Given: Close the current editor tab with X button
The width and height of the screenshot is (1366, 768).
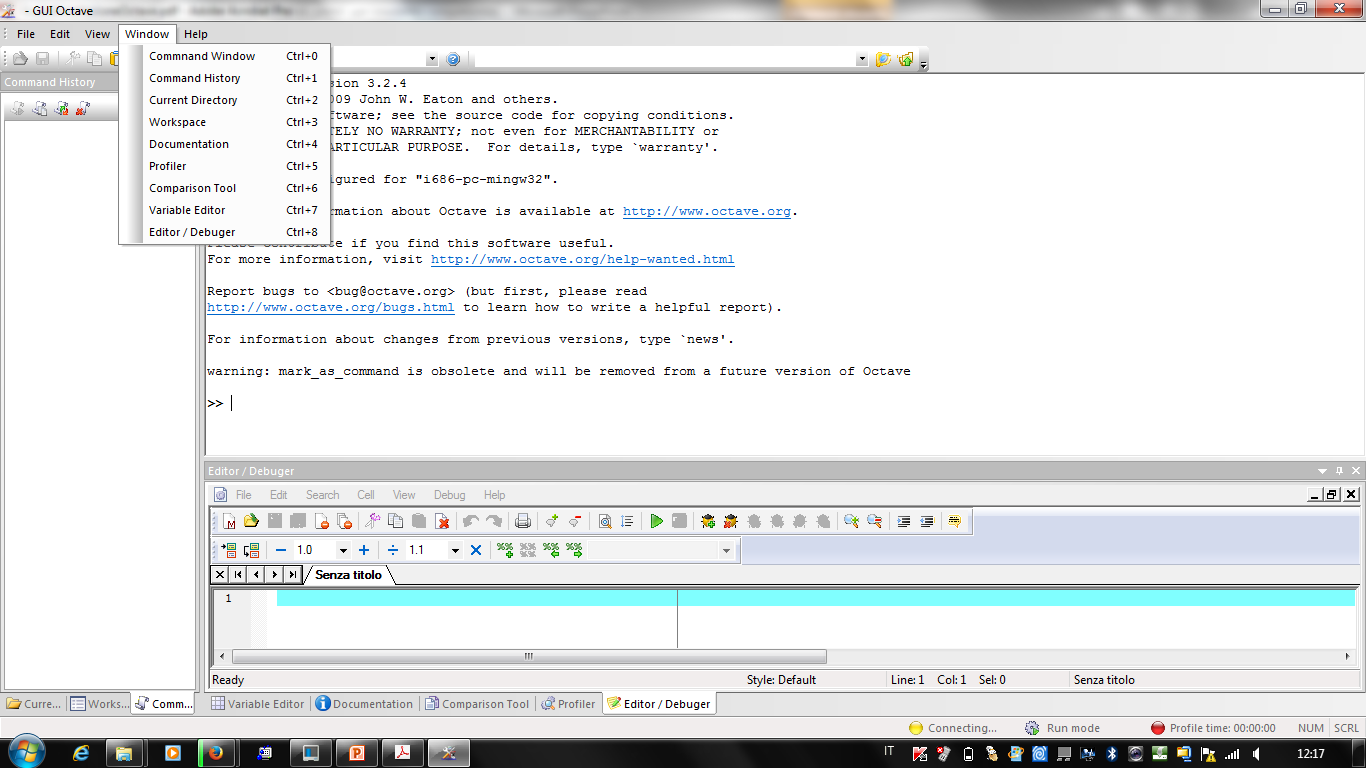Looking at the screenshot, I should (x=220, y=575).
